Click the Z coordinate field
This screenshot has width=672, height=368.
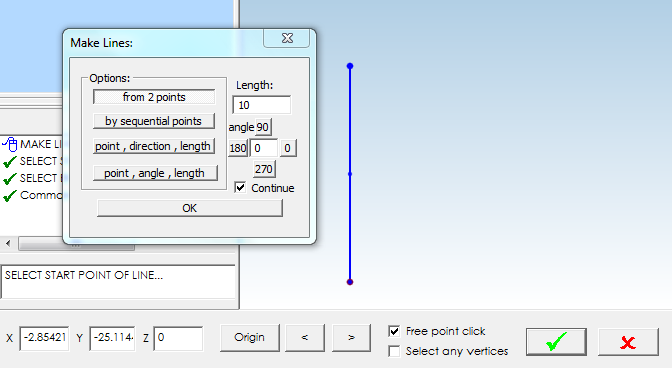pos(178,338)
